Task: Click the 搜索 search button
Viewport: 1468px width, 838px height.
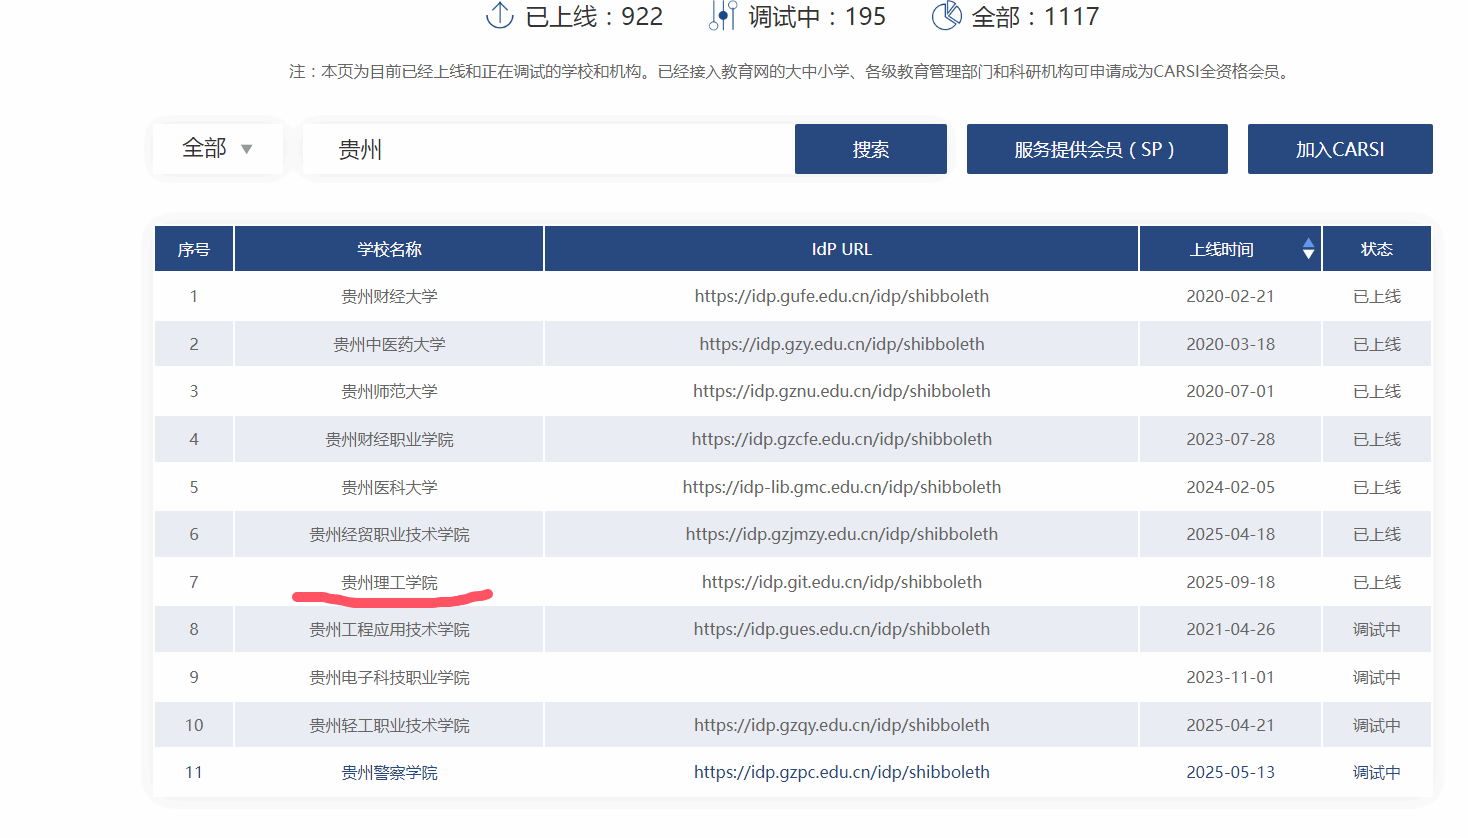Action: pos(870,149)
